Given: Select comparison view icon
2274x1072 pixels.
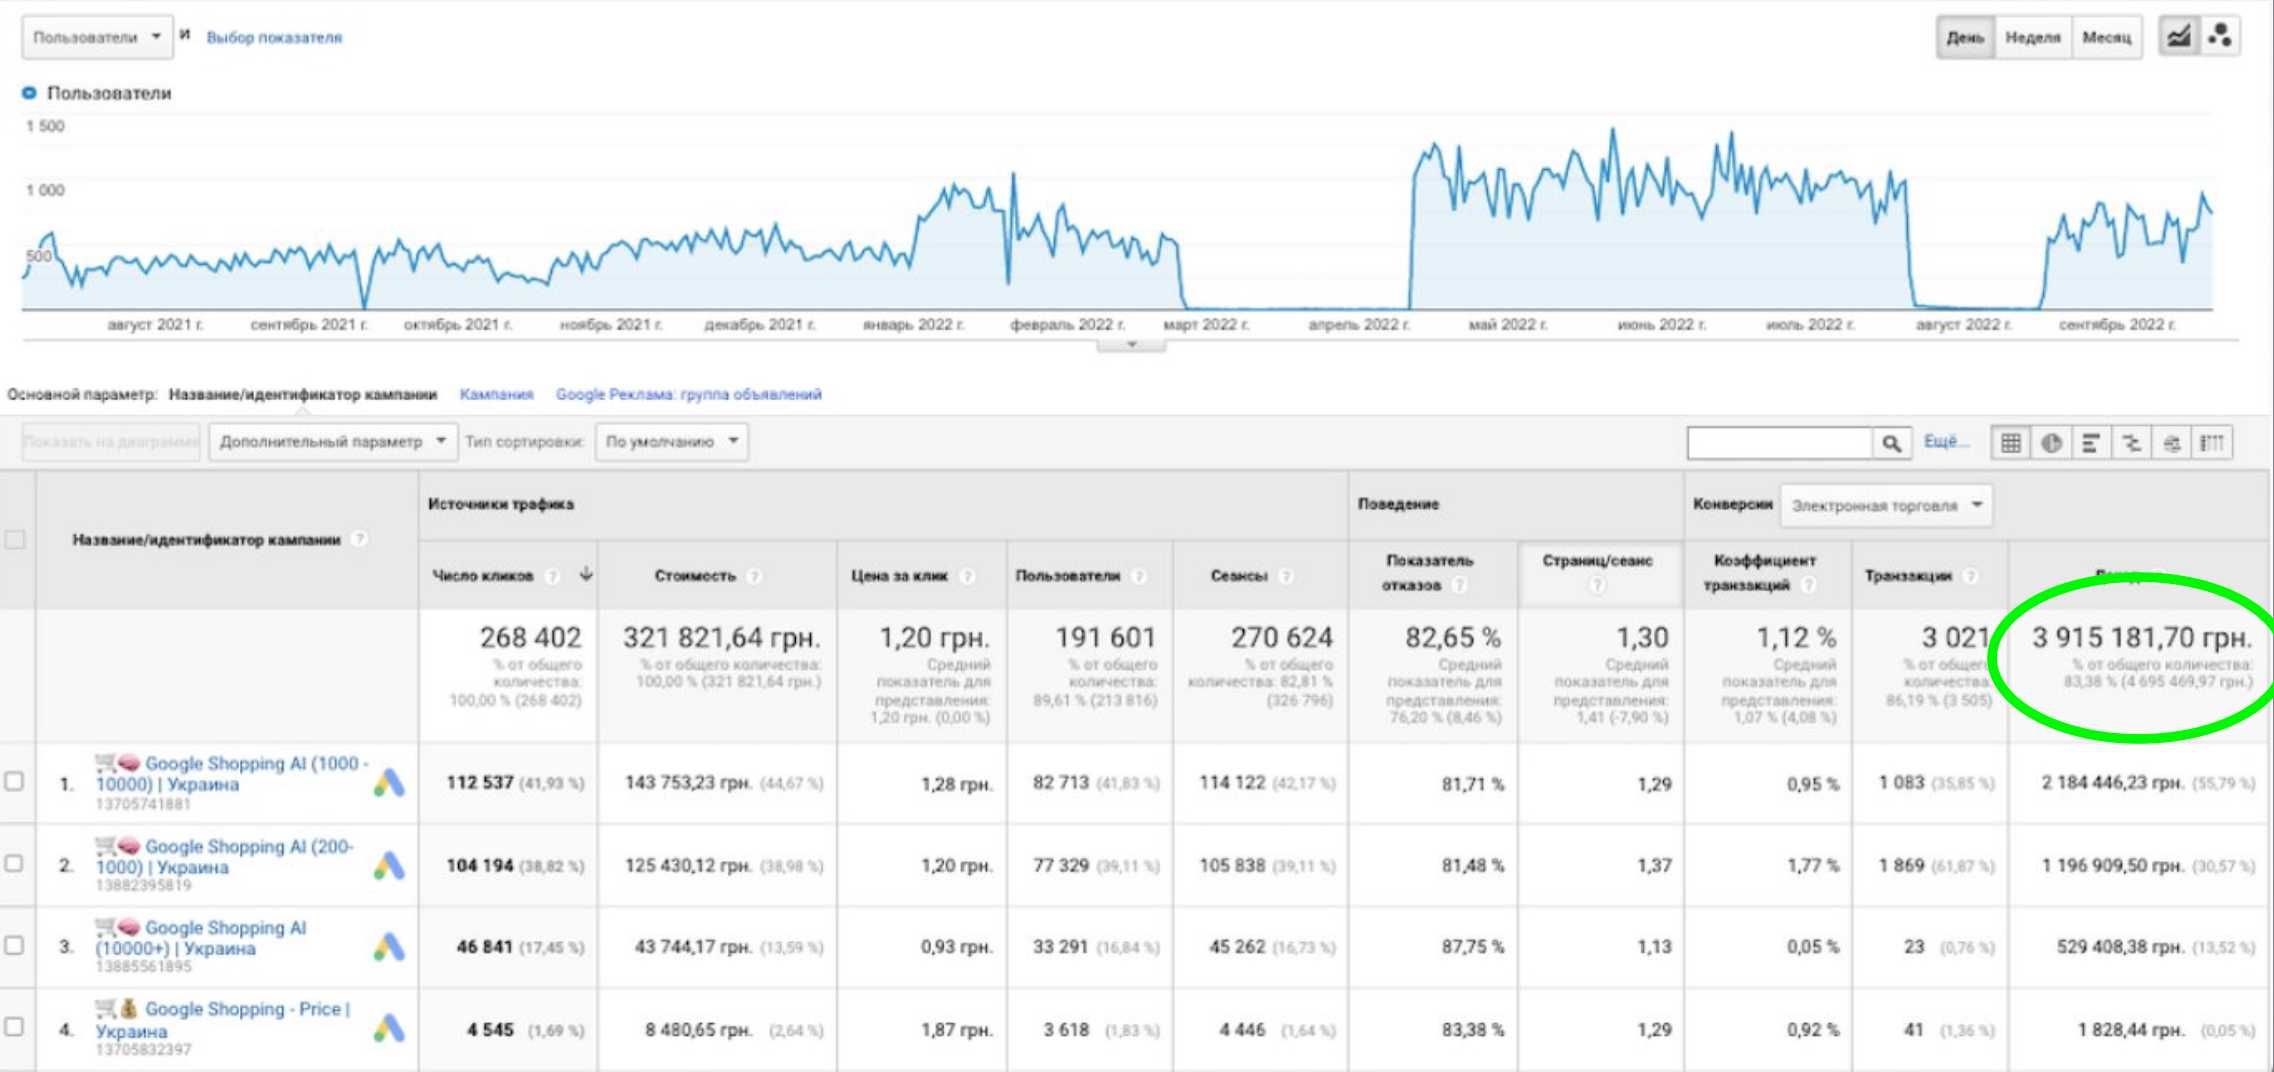Looking at the screenshot, I should coord(2131,443).
